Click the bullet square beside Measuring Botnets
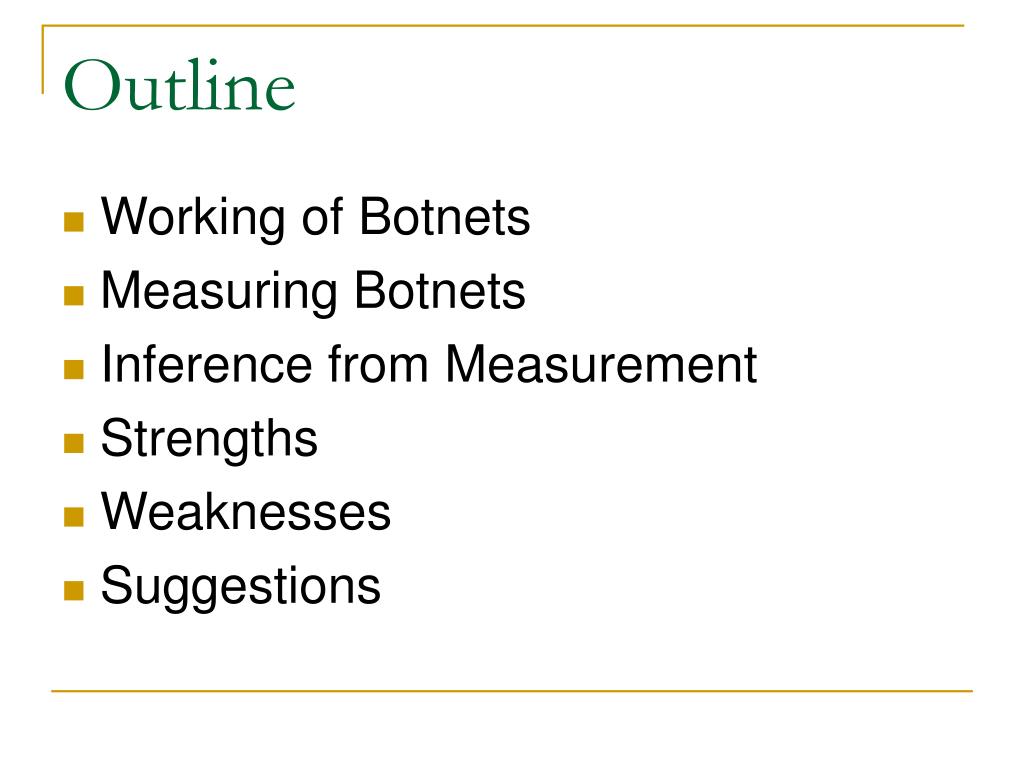 click(x=74, y=296)
